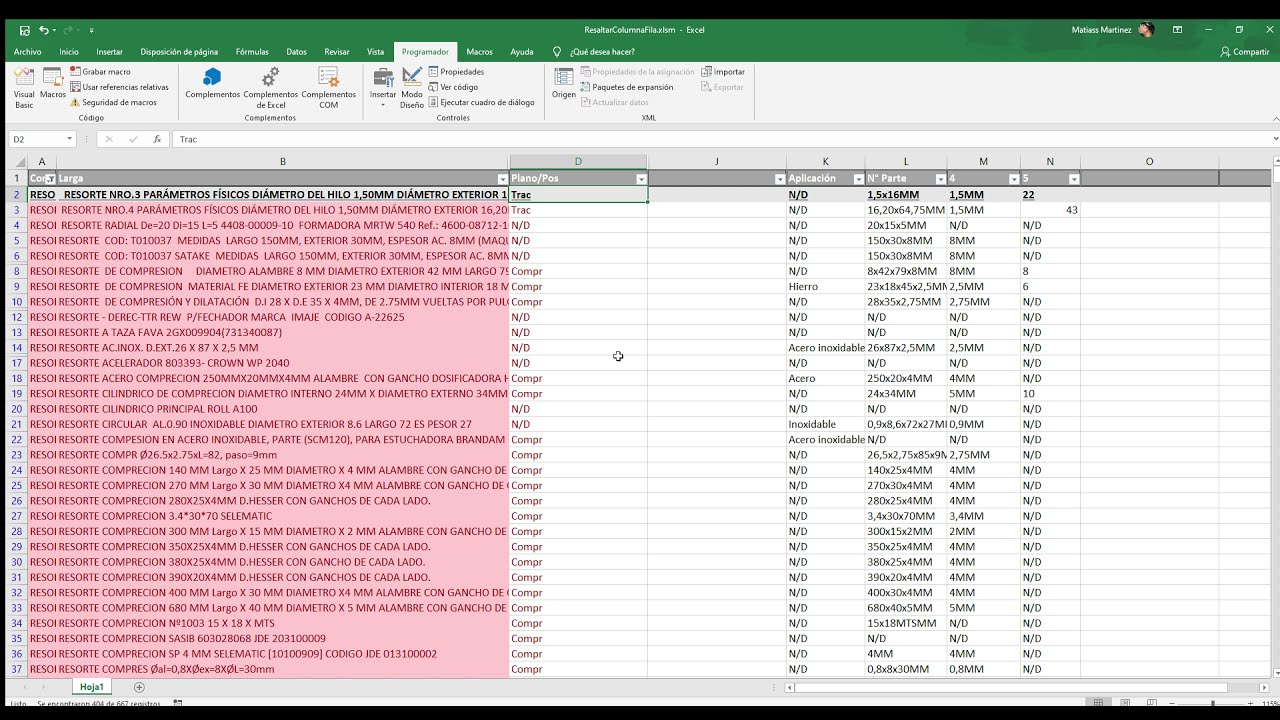Select column D header
The height and width of the screenshot is (720, 1280).
point(578,161)
